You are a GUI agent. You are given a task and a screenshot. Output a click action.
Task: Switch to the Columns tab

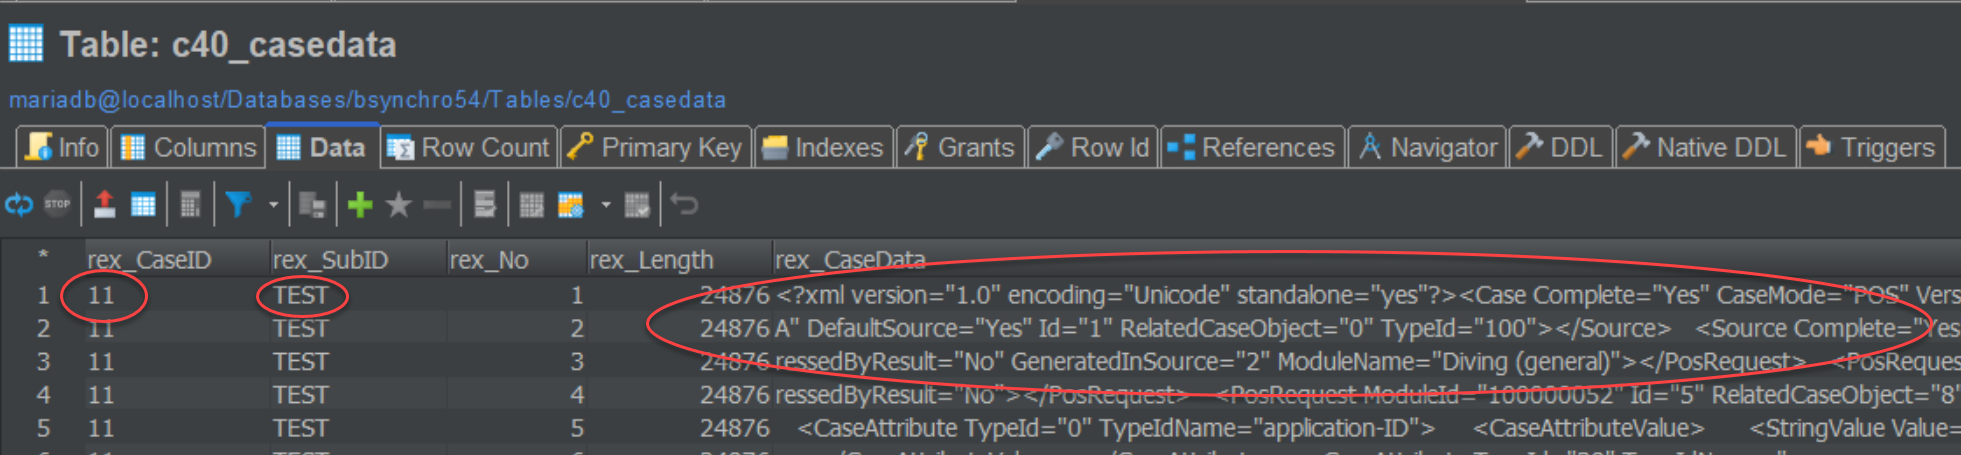187,147
